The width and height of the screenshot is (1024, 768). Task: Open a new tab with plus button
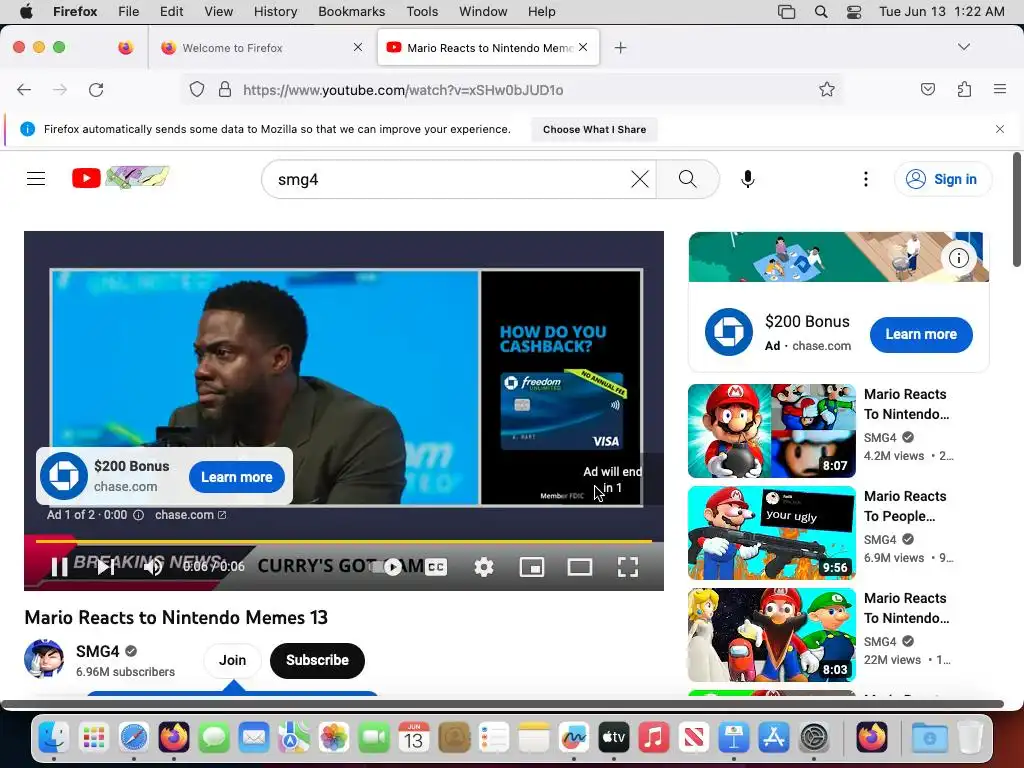[620, 48]
